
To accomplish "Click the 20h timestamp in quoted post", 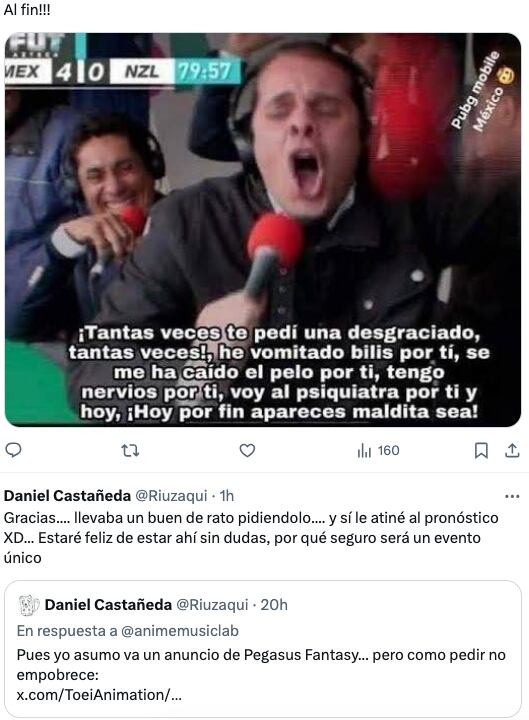I will 274,605.
